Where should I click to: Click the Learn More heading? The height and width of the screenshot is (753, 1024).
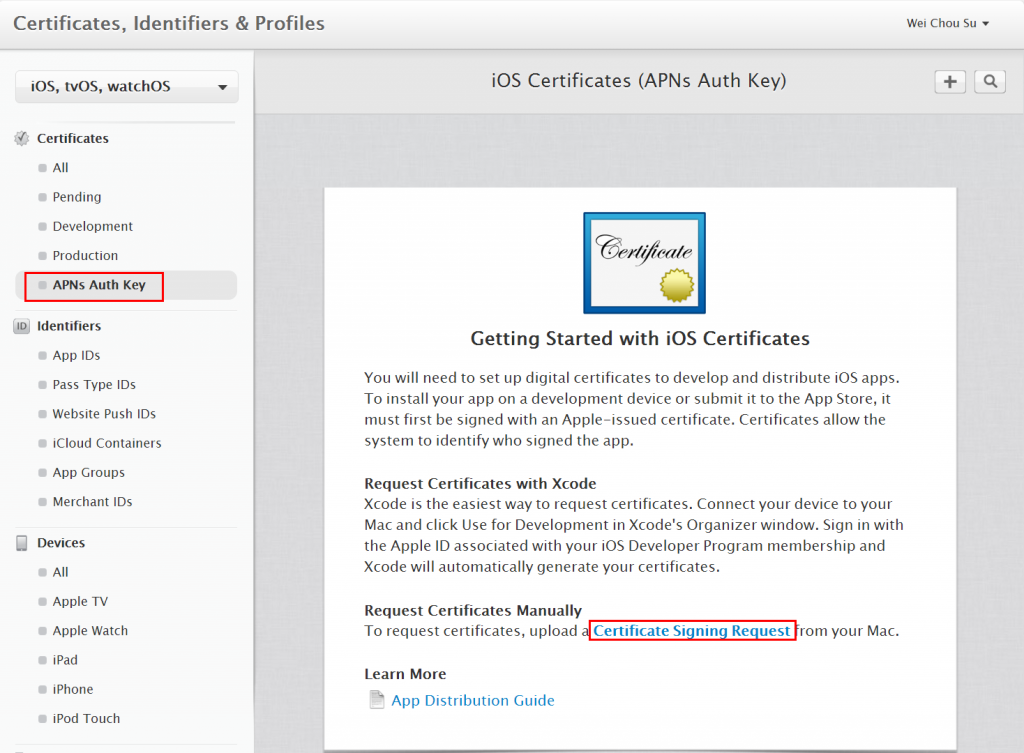[405, 673]
